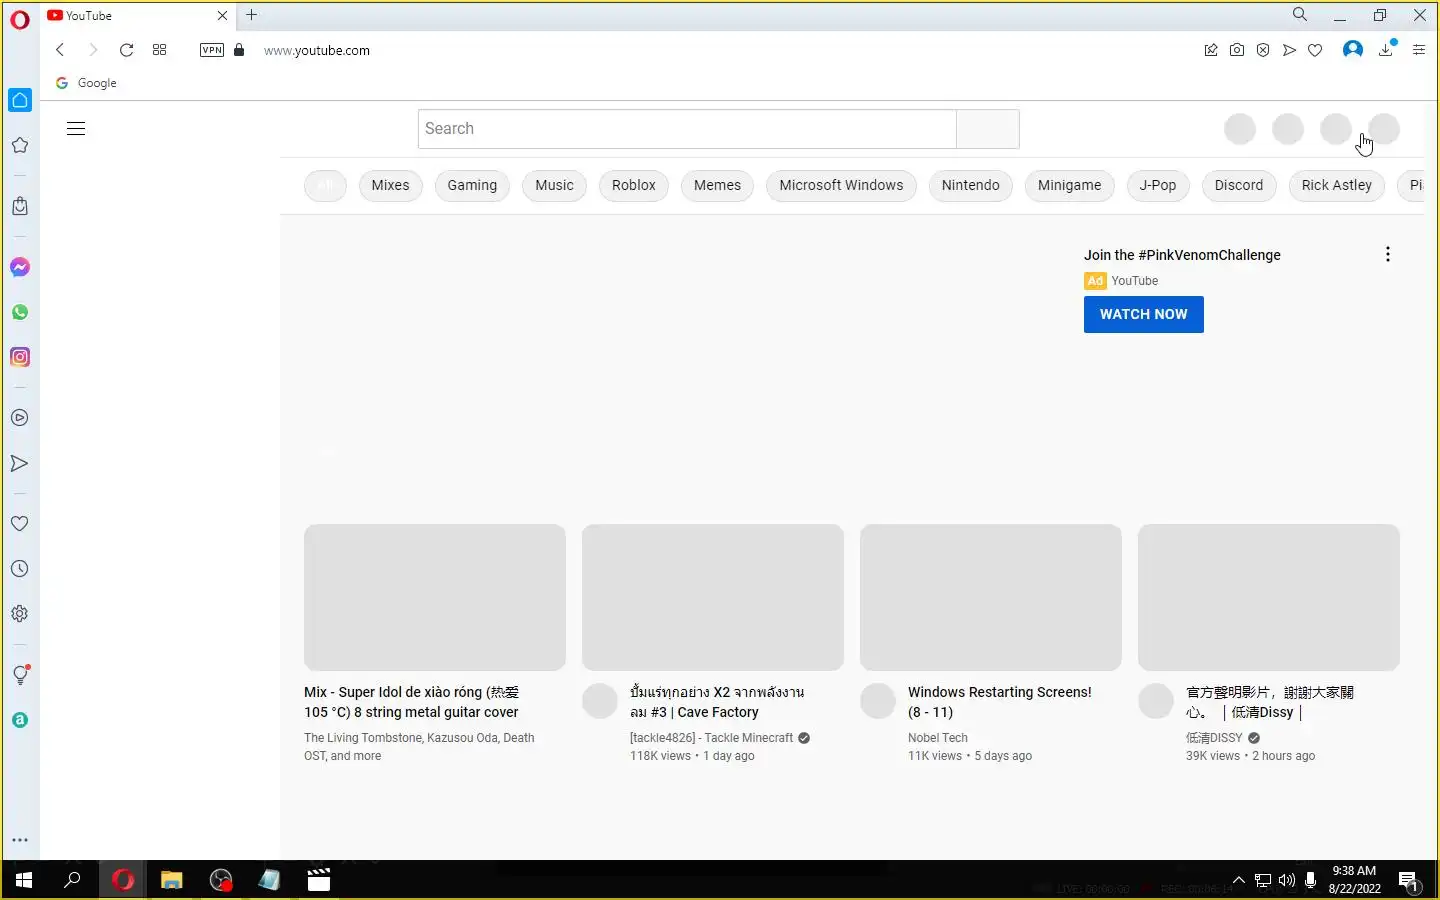Click the WATCH NOW ad button
1440x900 pixels.
click(1144, 314)
